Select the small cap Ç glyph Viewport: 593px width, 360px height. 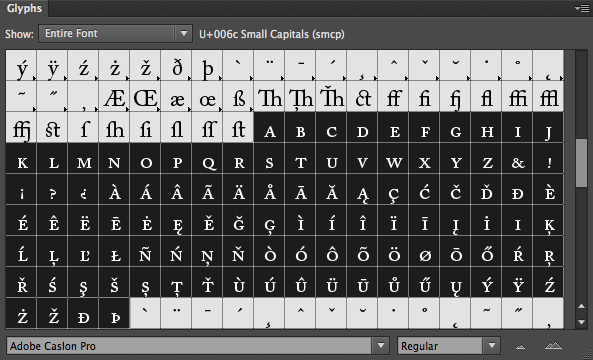tap(393, 189)
